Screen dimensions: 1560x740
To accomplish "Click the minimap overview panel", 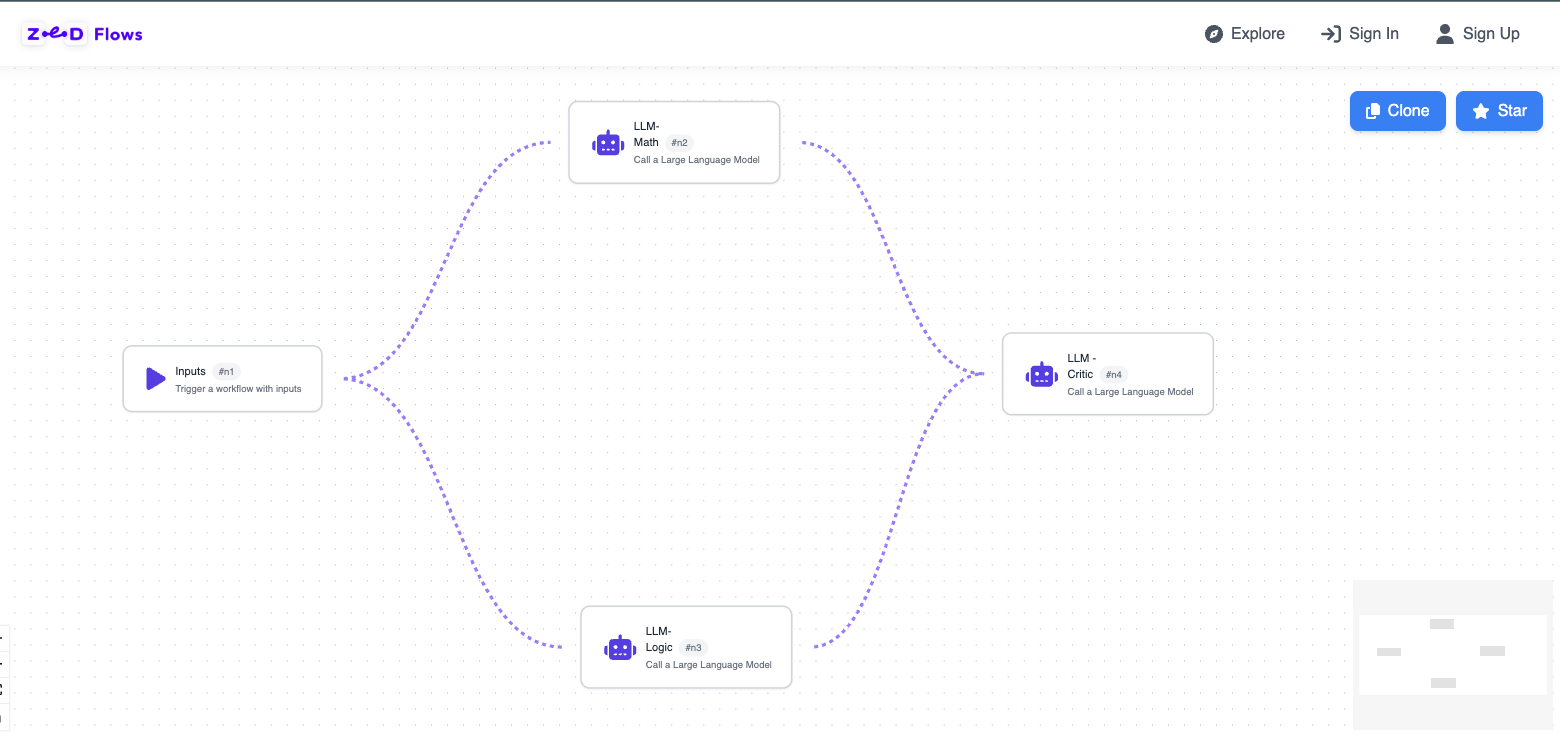I will 1453,655.
